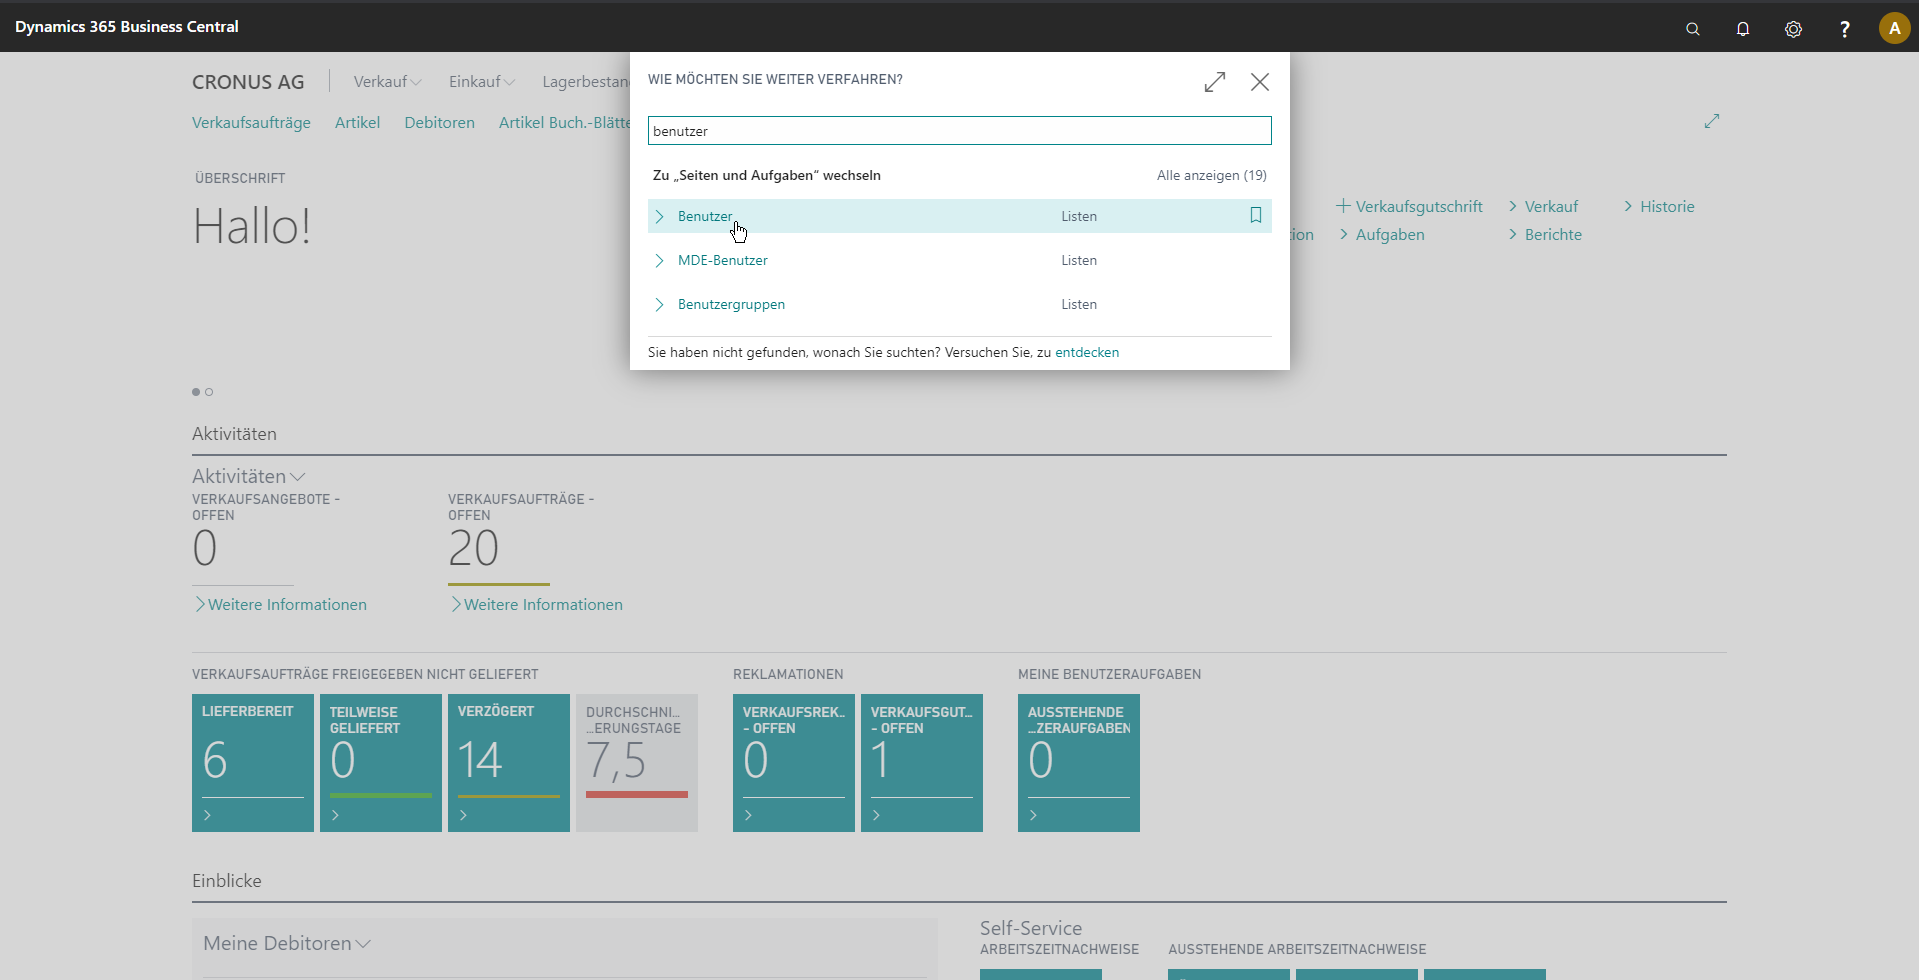Viewport: 1919px width, 980px height.
Task: Expand the search dialog to full size
Action: coord(1215,82)
